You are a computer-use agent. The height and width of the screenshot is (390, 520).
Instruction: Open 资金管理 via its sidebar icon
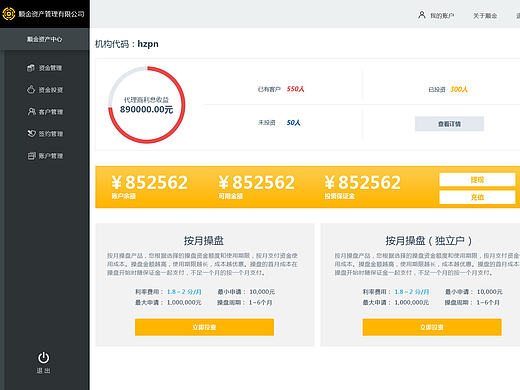[x=31, y=68]
